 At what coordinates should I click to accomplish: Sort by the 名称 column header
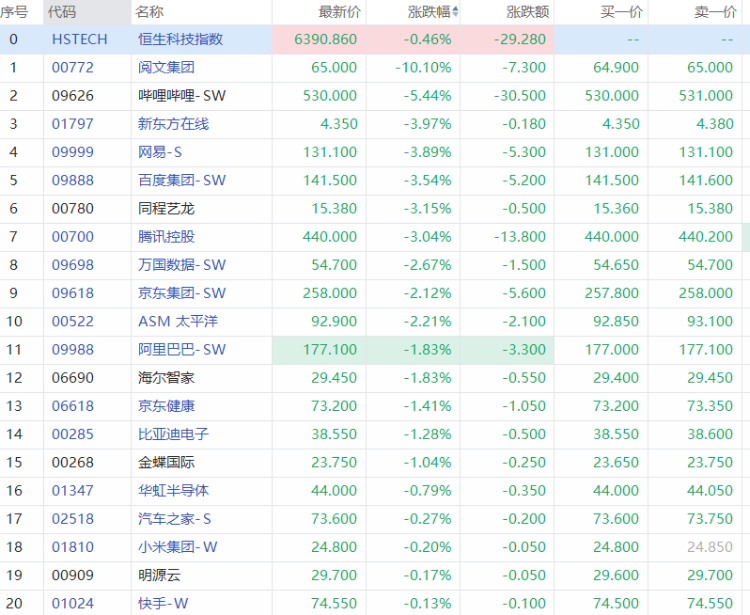click(149, 11)
